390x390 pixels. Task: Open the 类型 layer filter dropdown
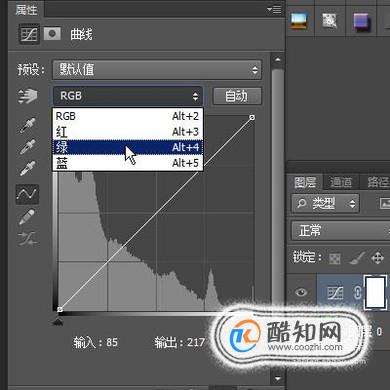click(325, 203)
